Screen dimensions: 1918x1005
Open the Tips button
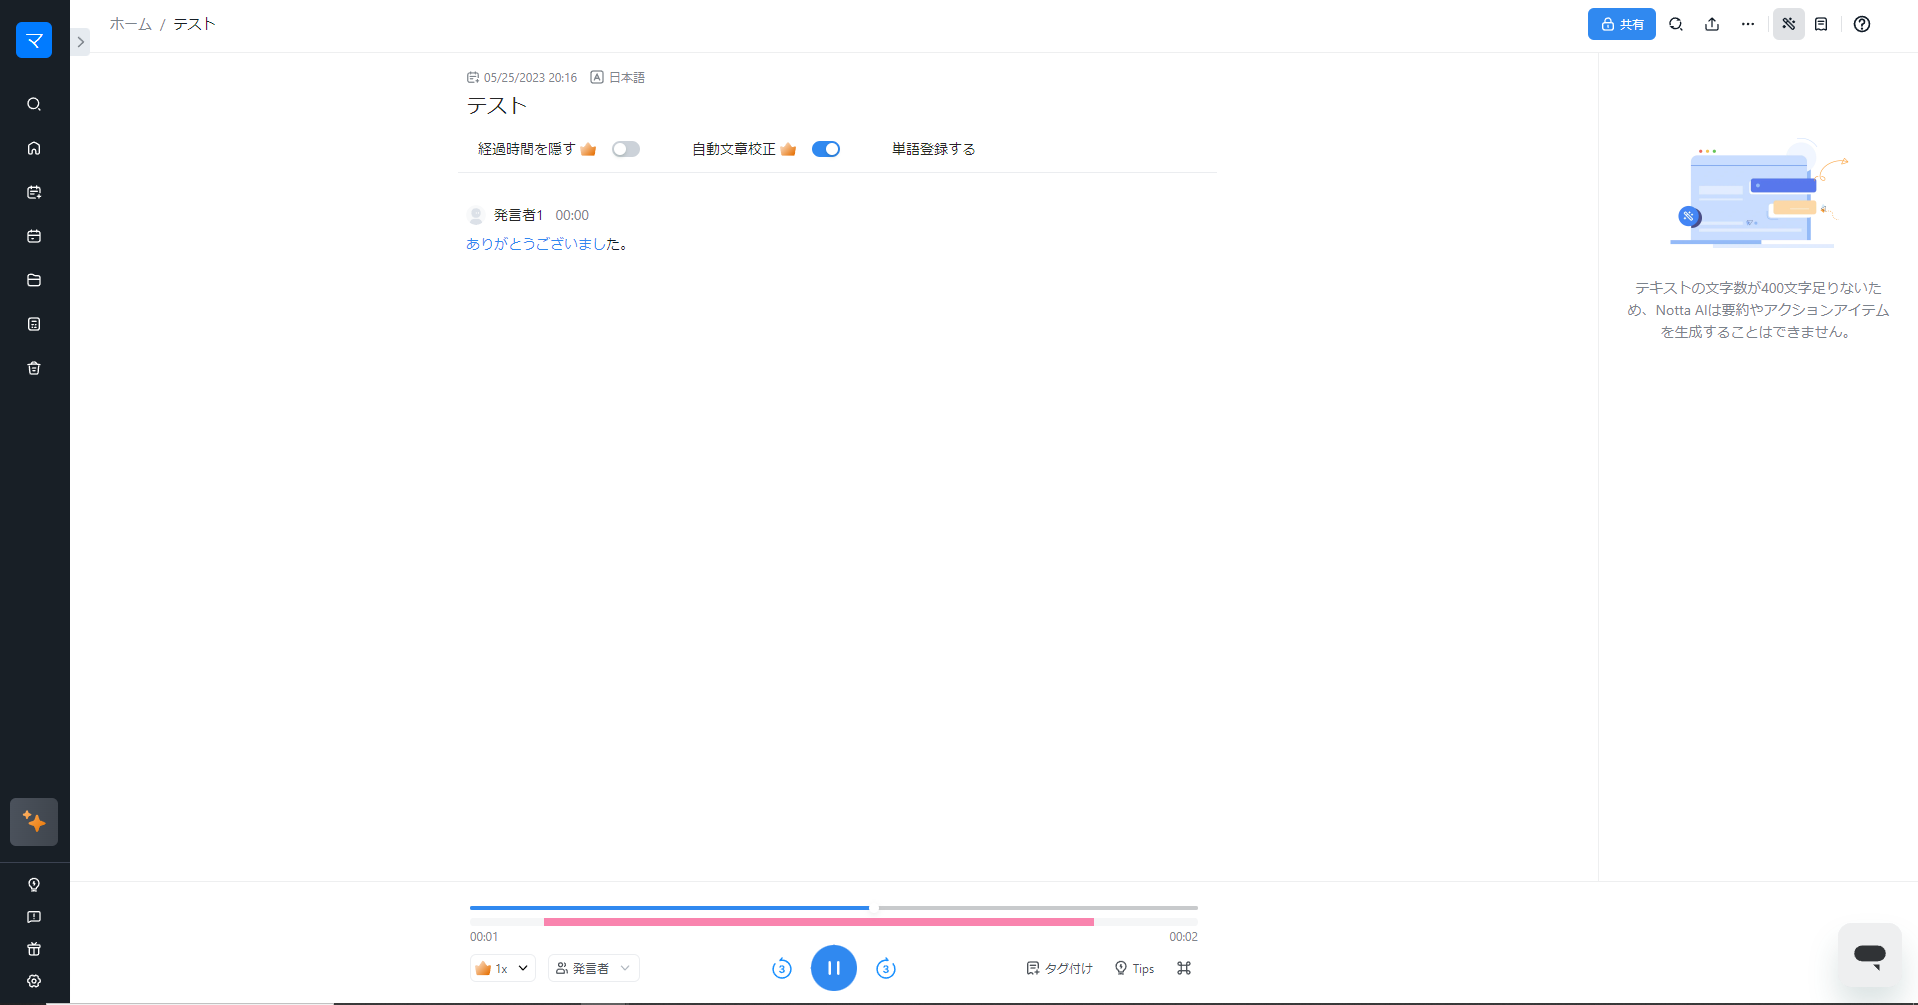1134,968
